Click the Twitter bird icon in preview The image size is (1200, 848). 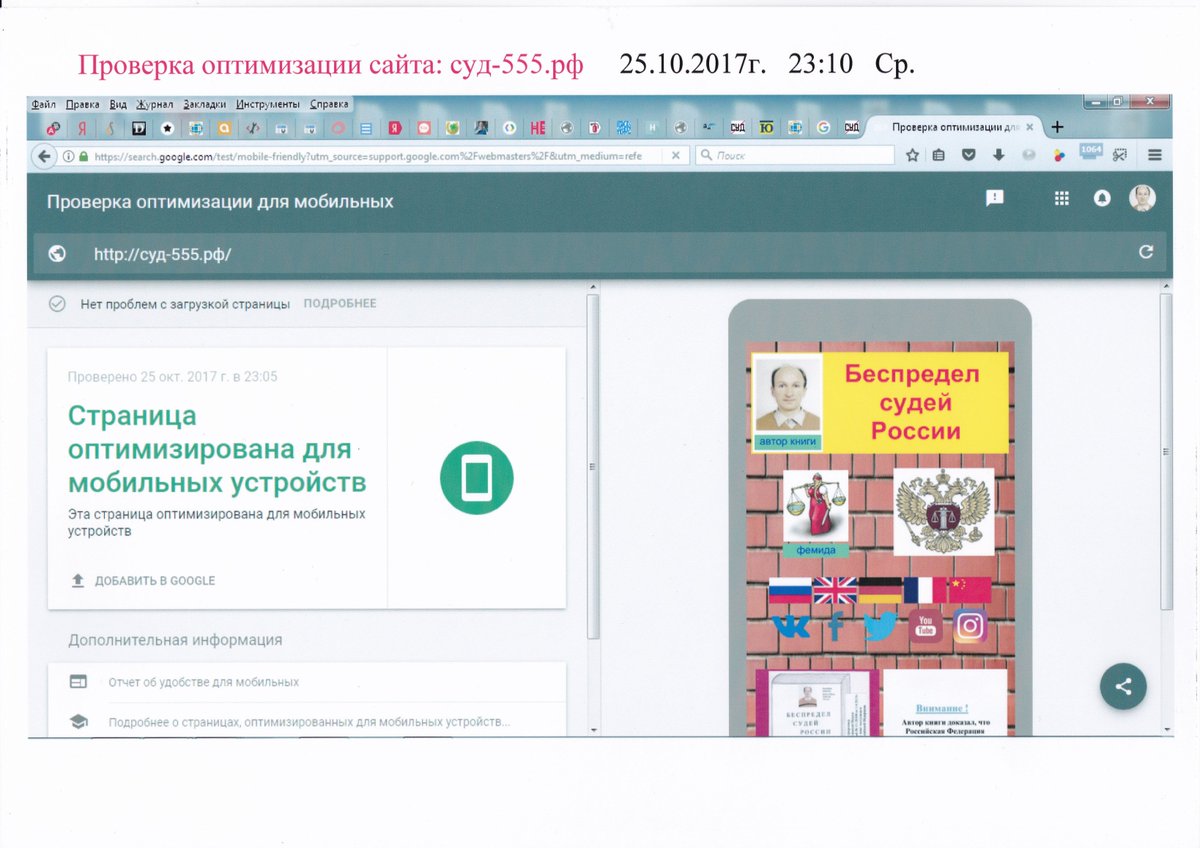(x=880, y=627)
